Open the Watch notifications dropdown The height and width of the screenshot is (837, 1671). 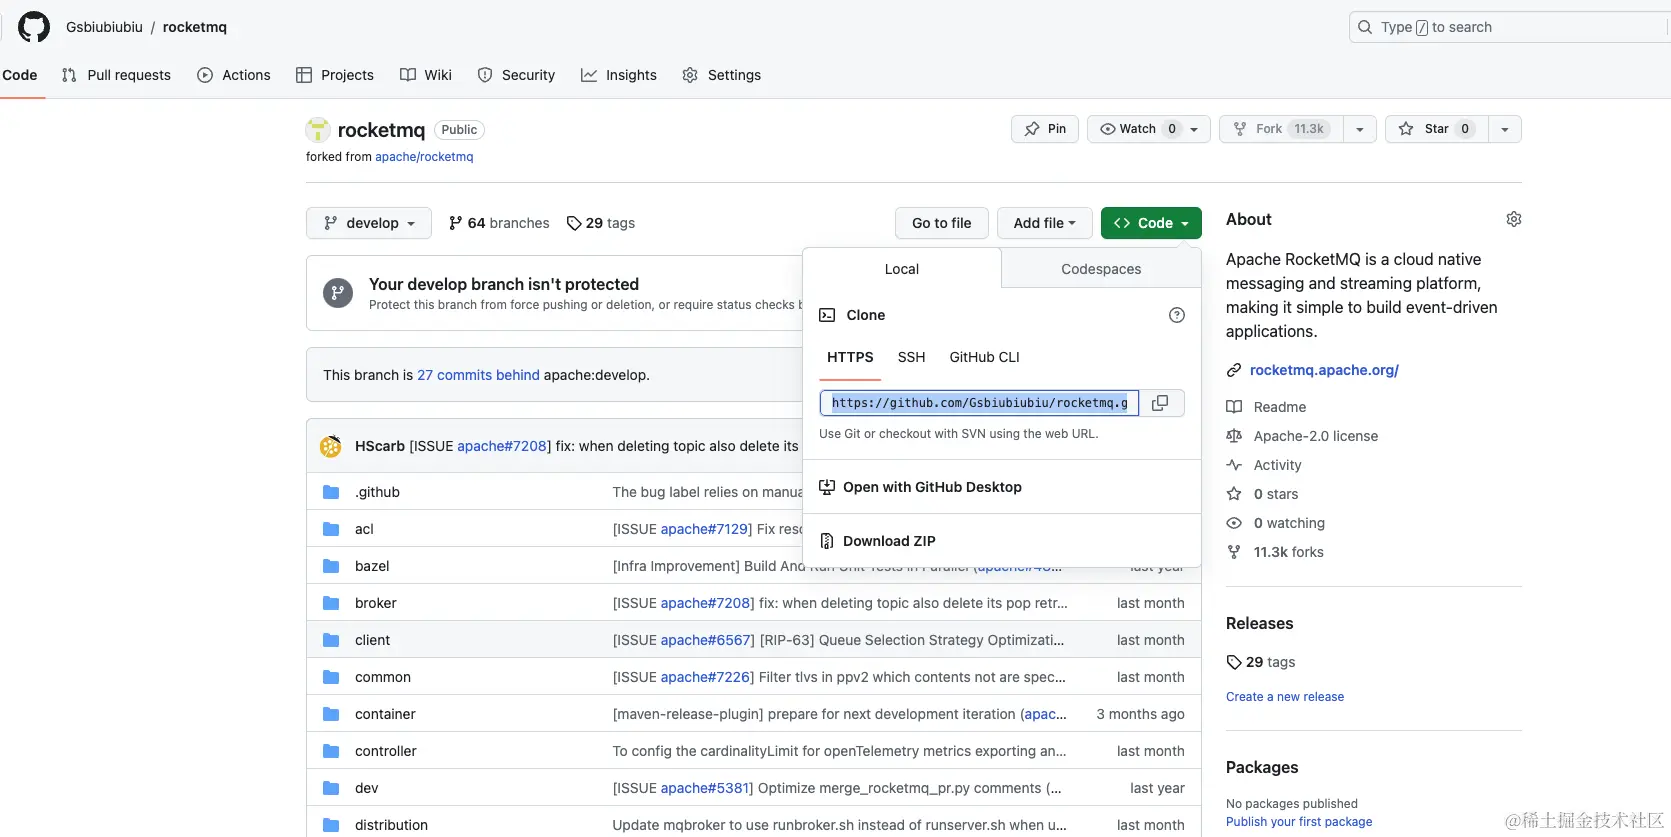point(1149,129)
